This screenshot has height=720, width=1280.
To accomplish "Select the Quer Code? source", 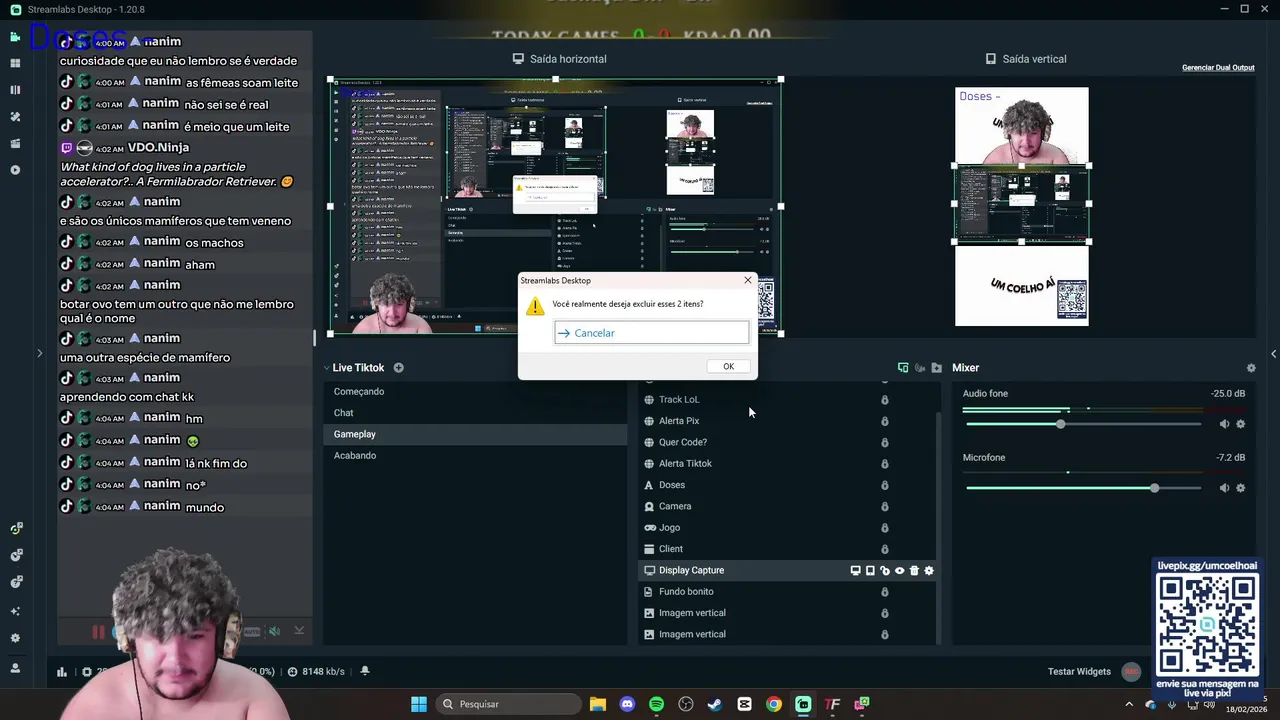I will point(787,442).
